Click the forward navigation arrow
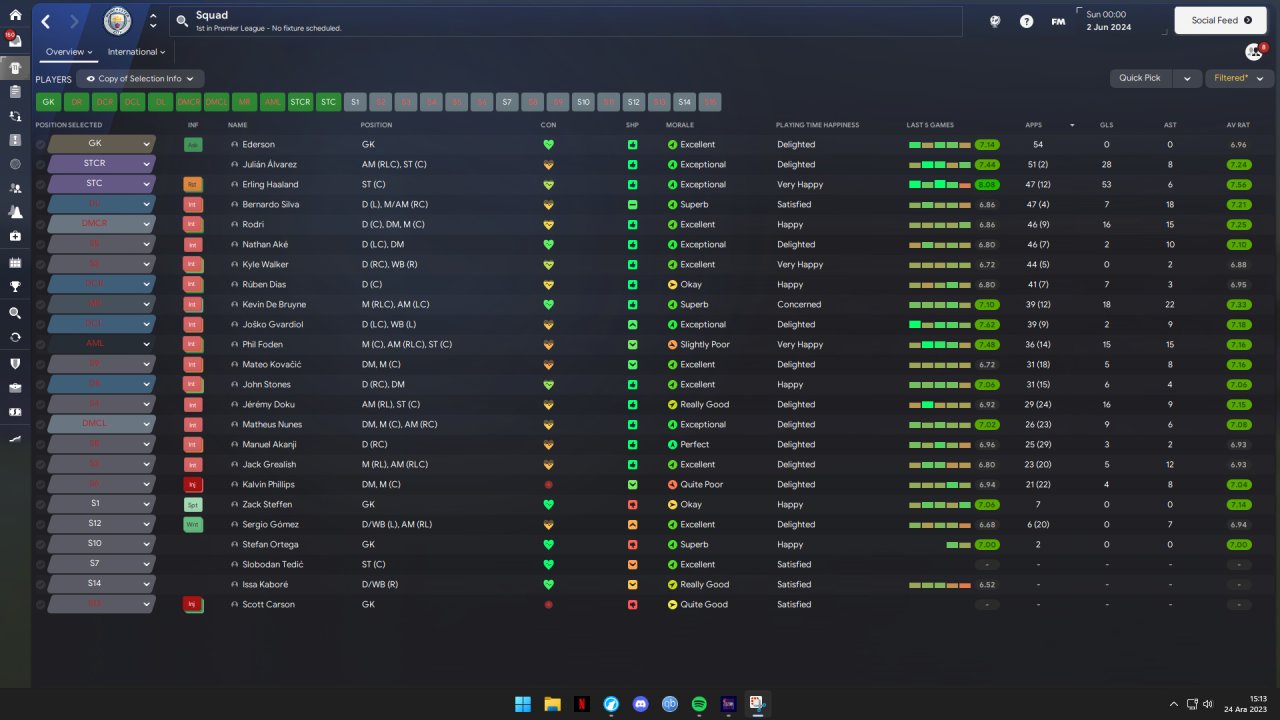Screen dimensions: 1280x720 pyautogui.click(x=75, y=21)
